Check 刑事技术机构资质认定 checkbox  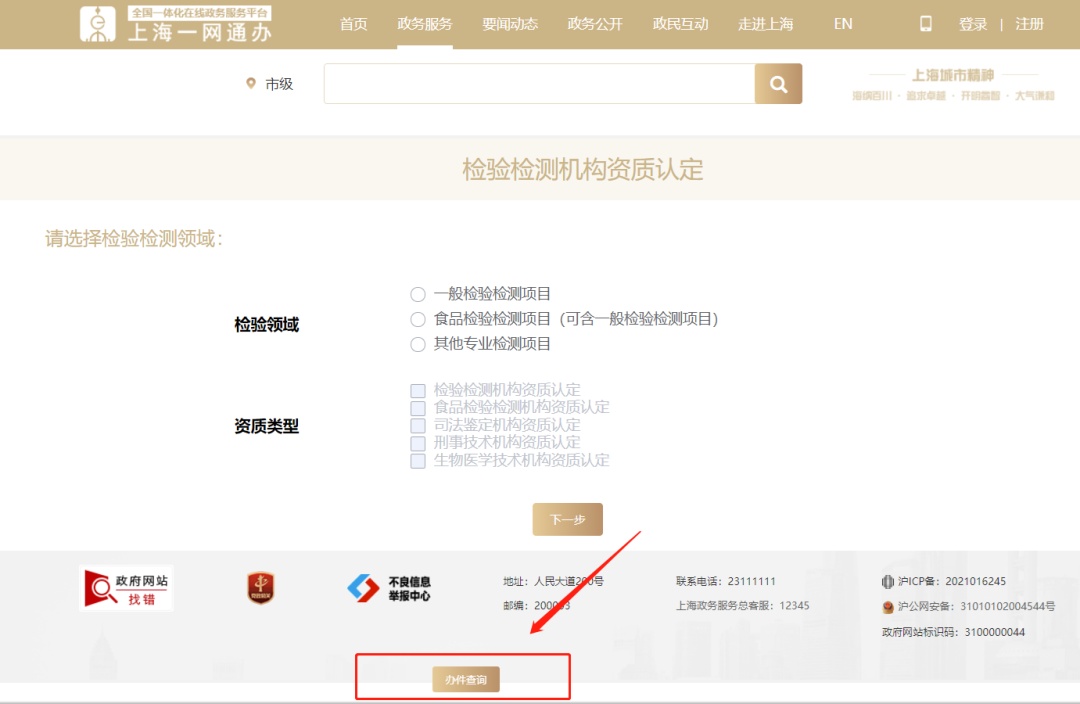(417, 443)
